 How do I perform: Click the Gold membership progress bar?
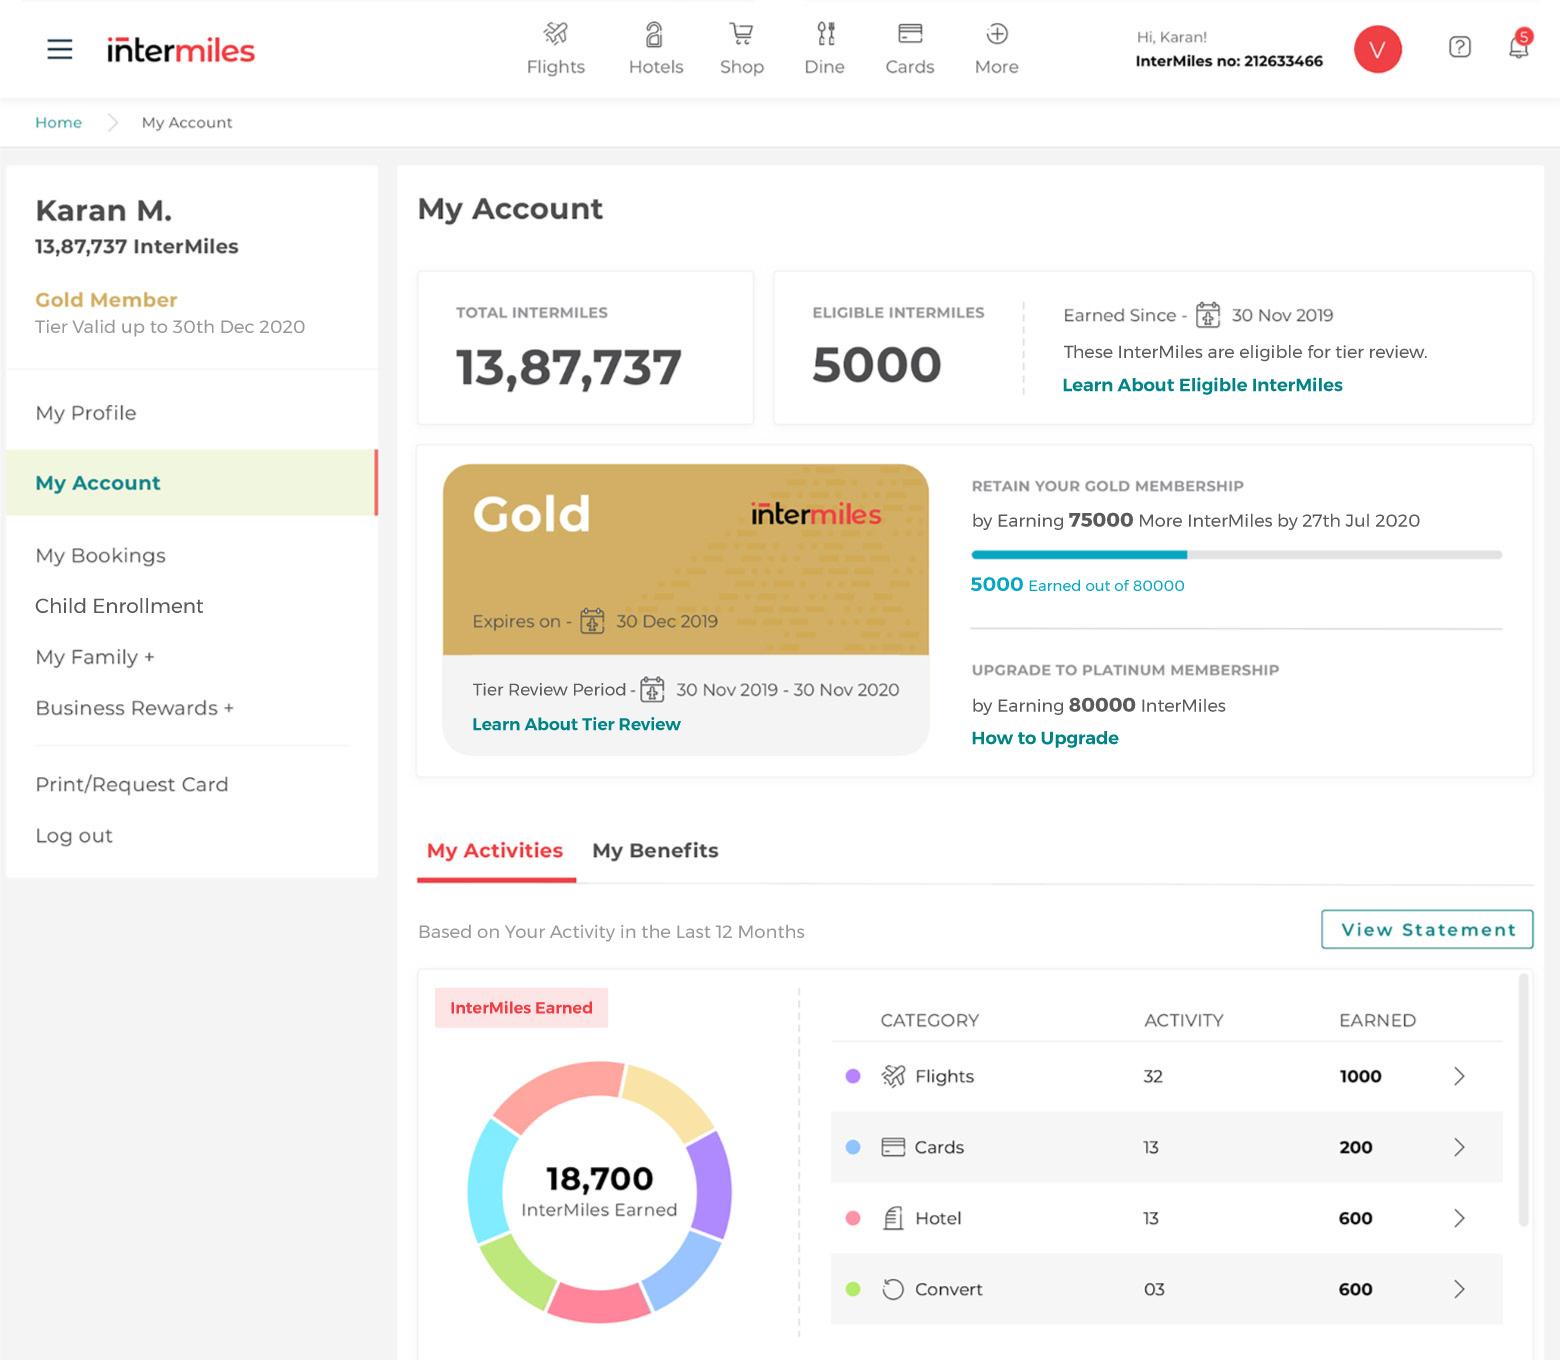coord(1237,552)
